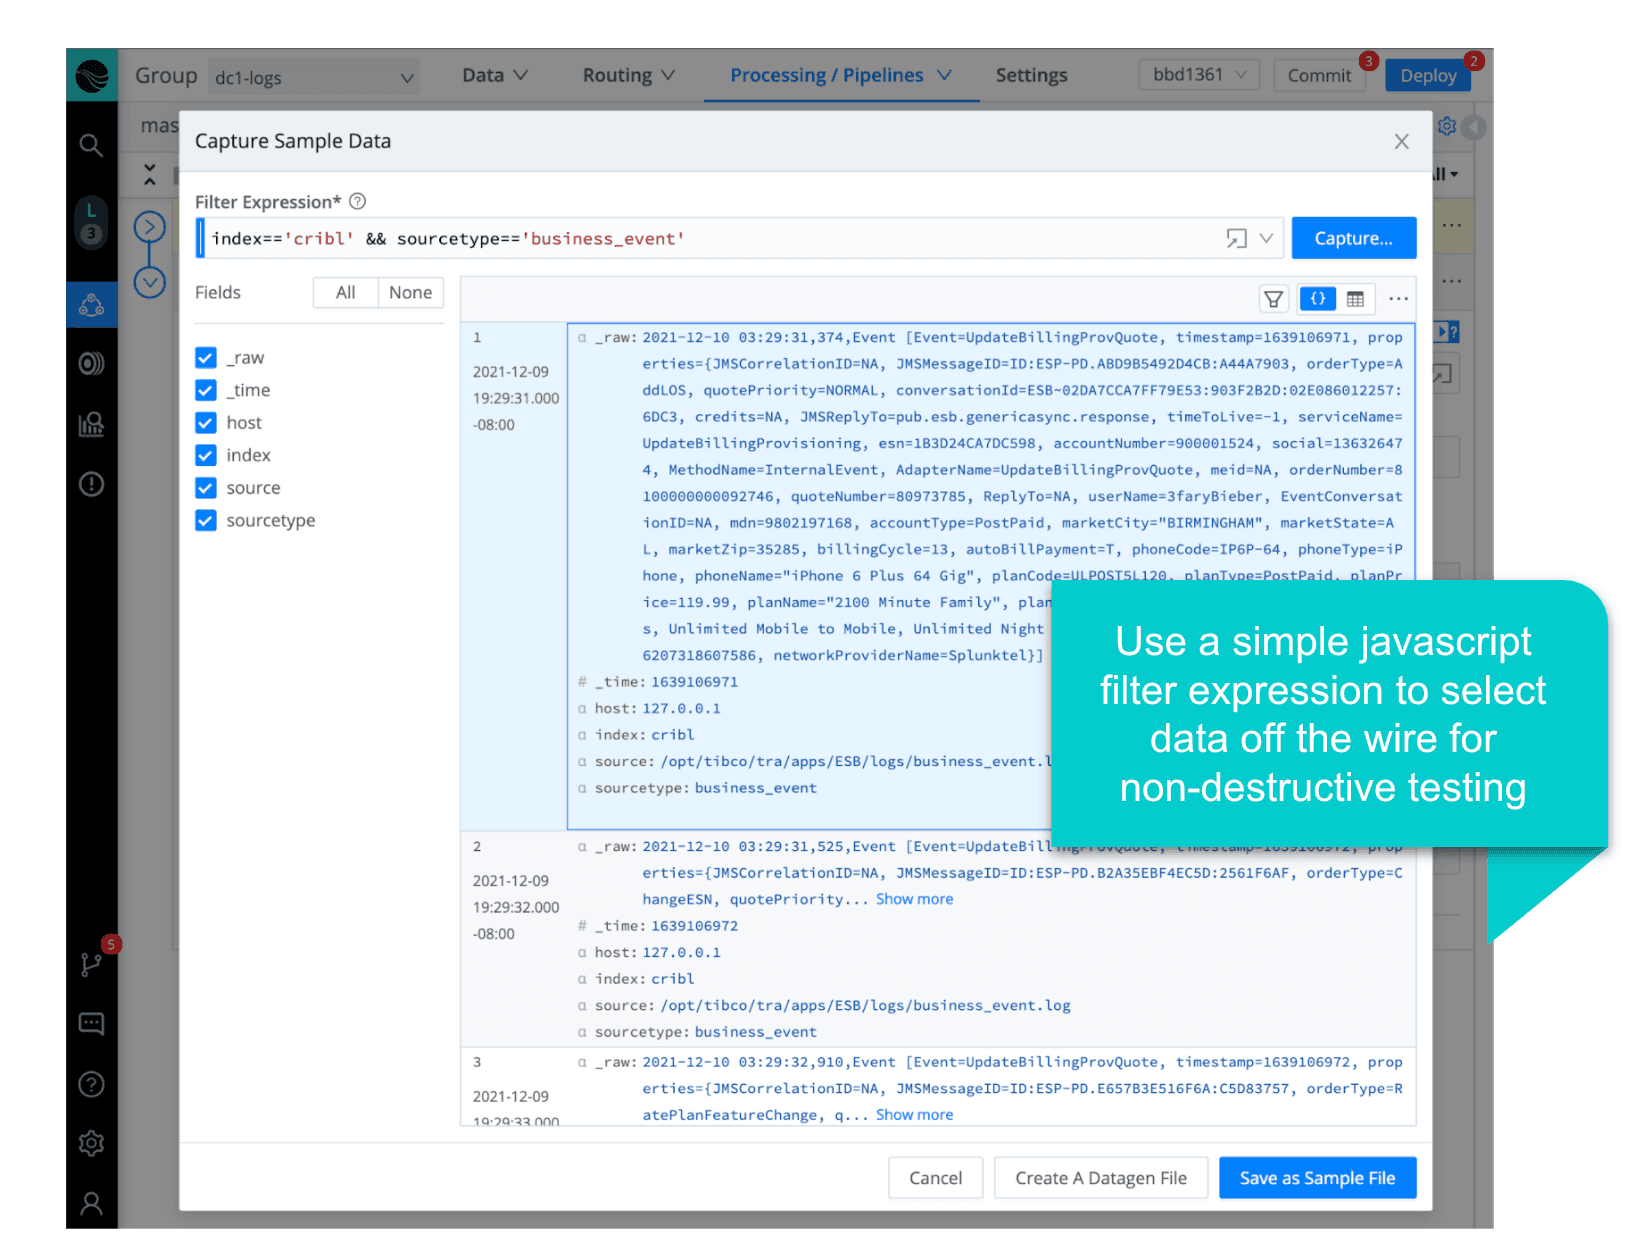Switch to JSON event view icon
1634x1246 pixels.
click(1317, 299)
